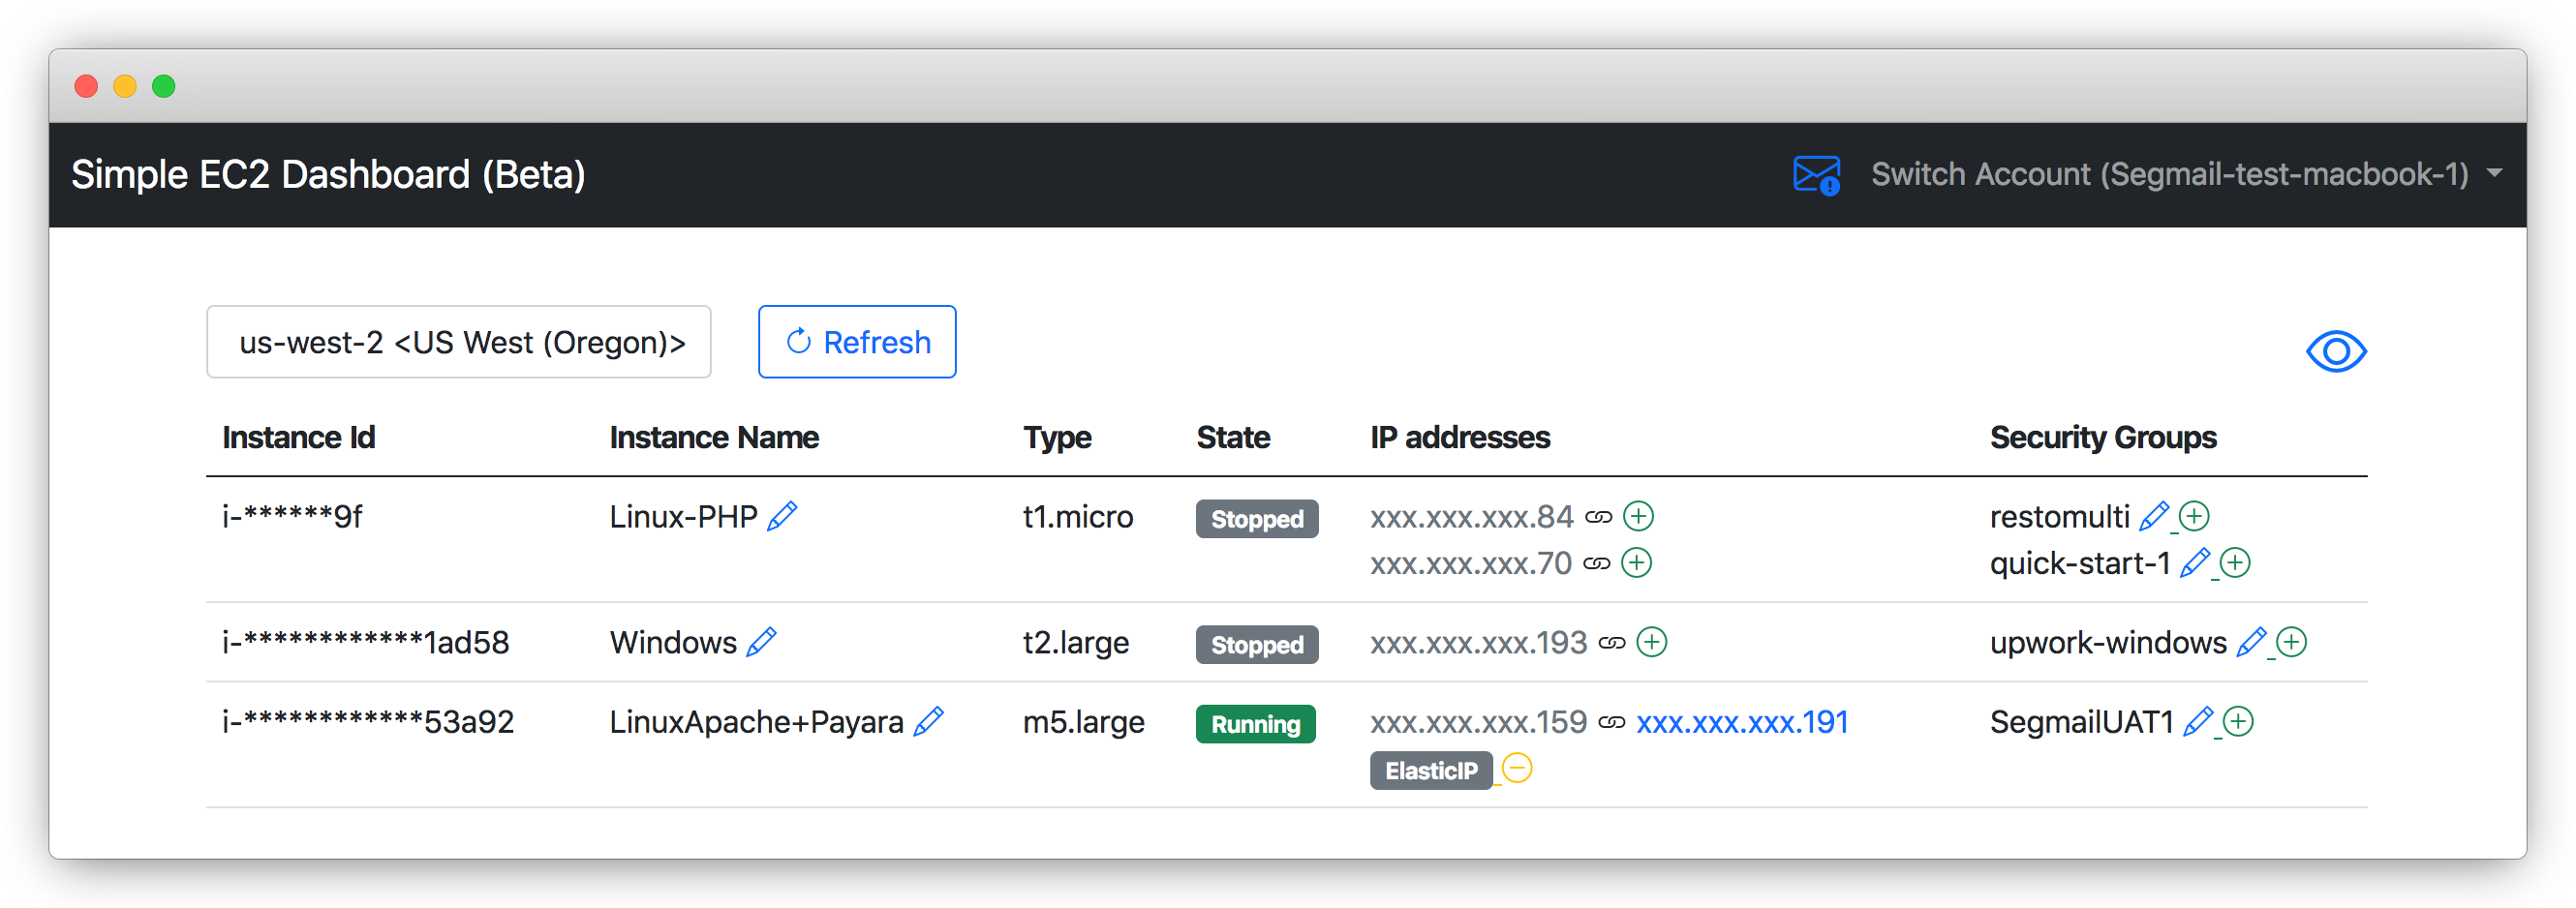Remove ElasticIP with the yellow minus icon
The height and width of the screenshot is (908, 2576).
[x=1516, y=768]
